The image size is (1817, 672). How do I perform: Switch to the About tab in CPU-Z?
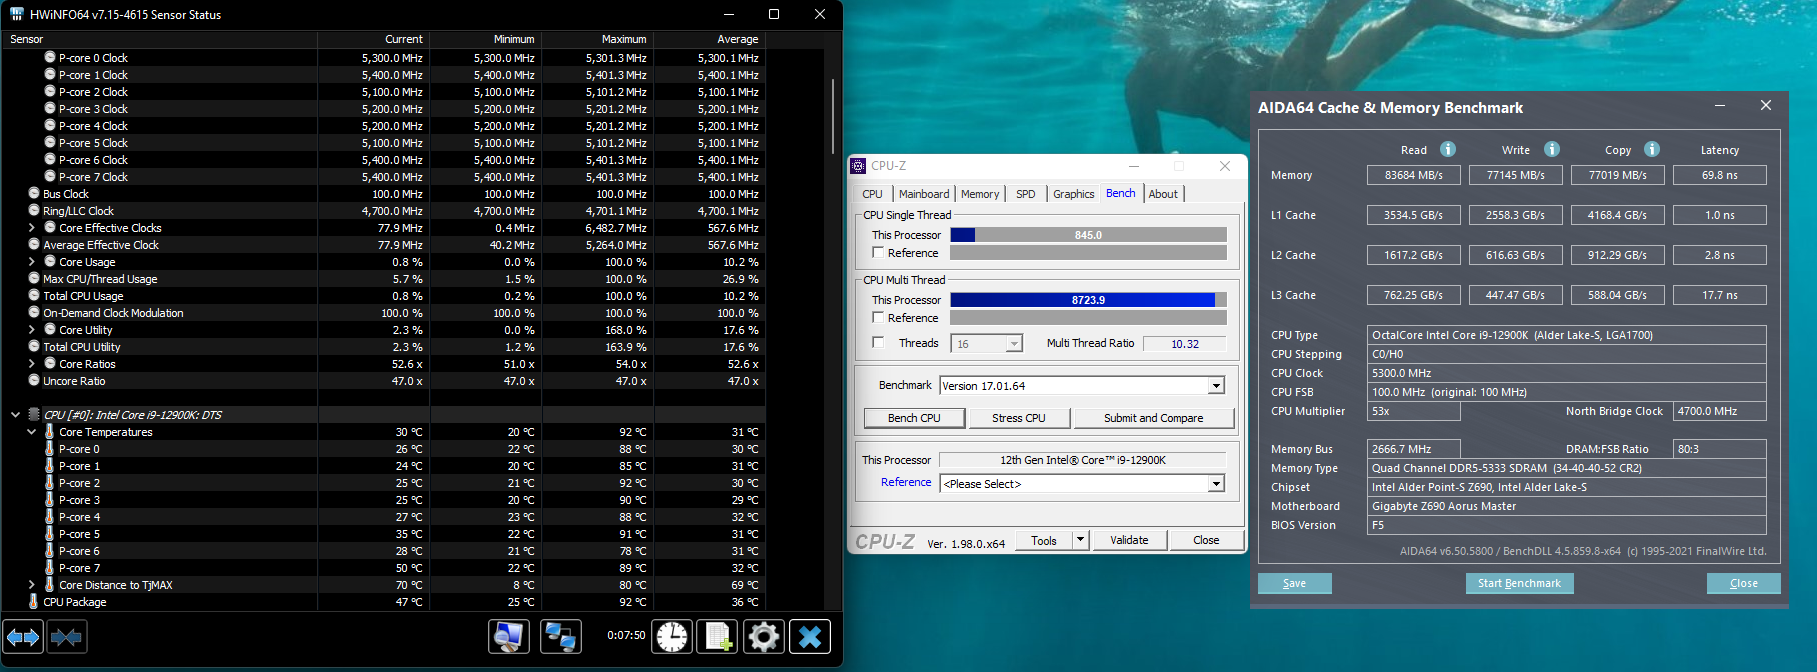coord(1163,194)
